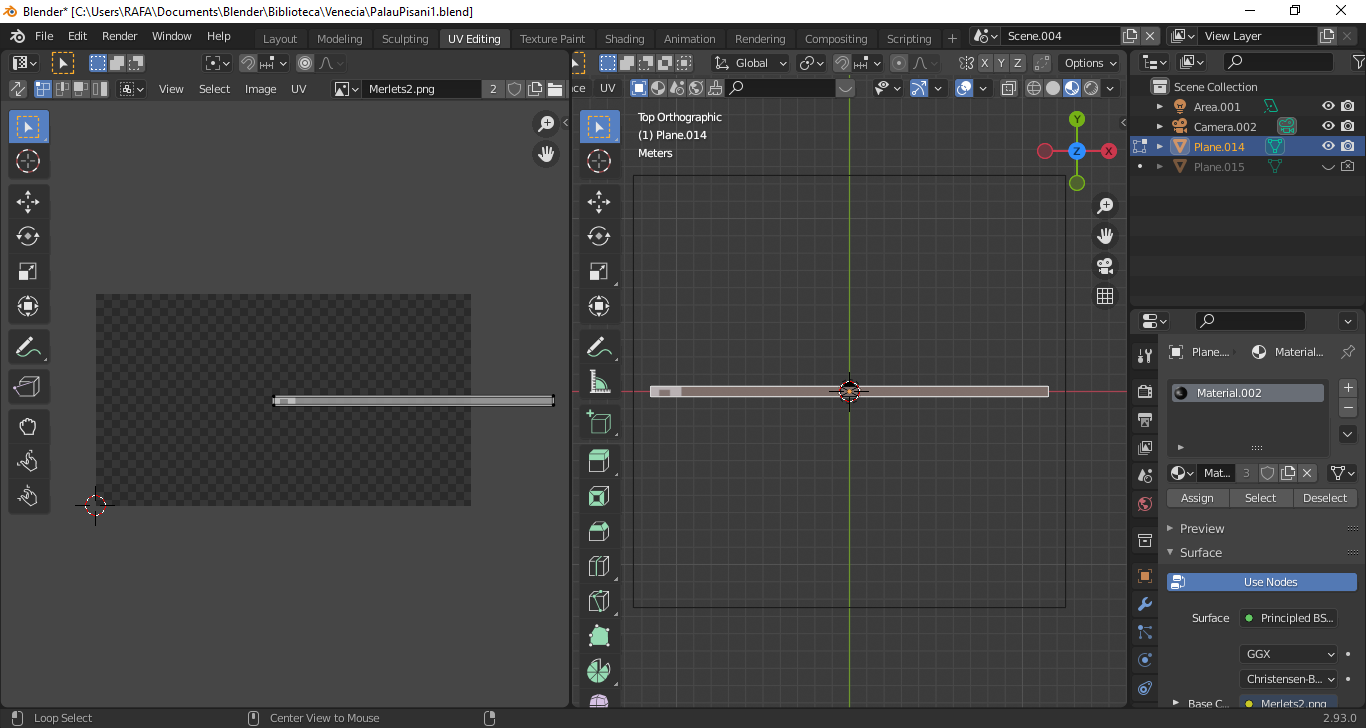Select the Add Cube tool

pos(599,423)
